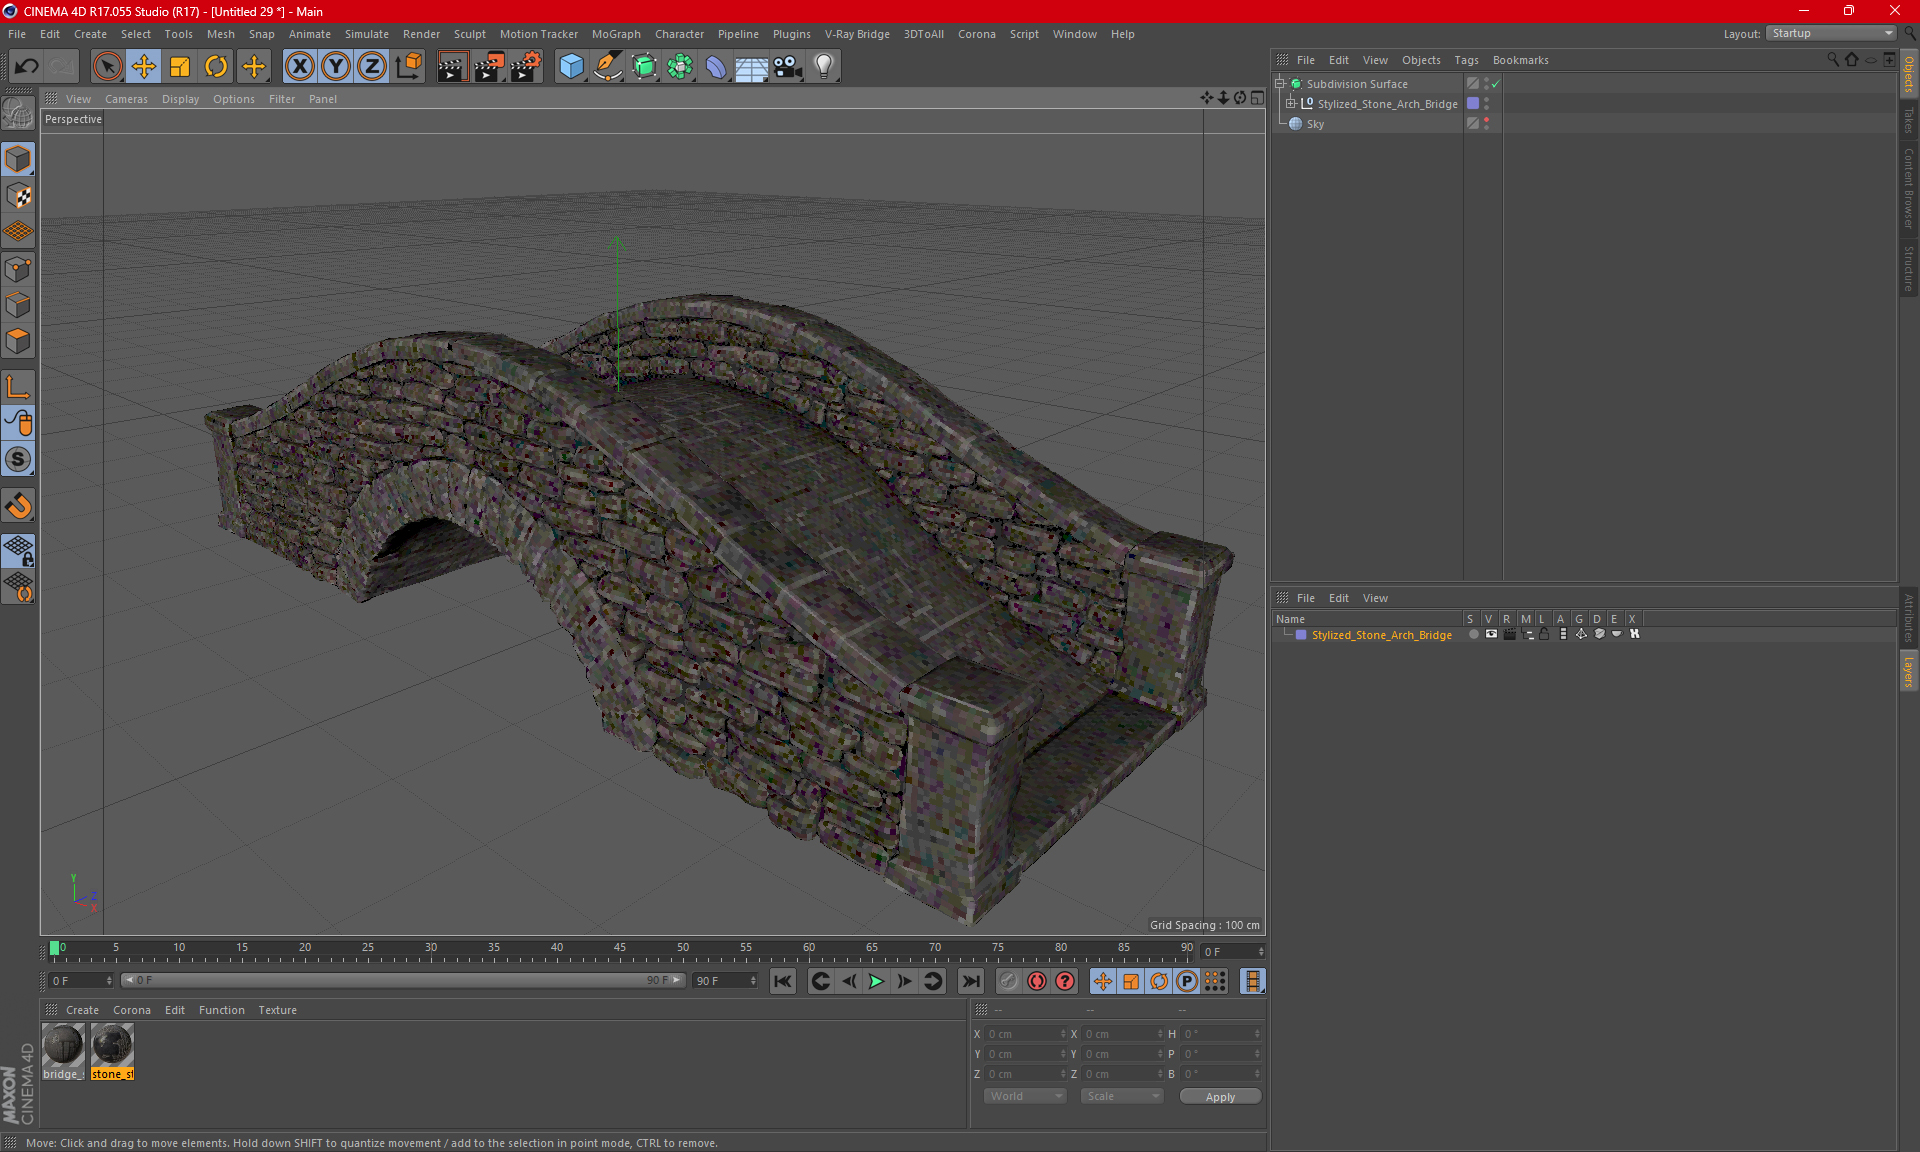This screenshot has width=1920, height=1152.
Task: Toggle Z axis lock
Action: click(372, 67)
